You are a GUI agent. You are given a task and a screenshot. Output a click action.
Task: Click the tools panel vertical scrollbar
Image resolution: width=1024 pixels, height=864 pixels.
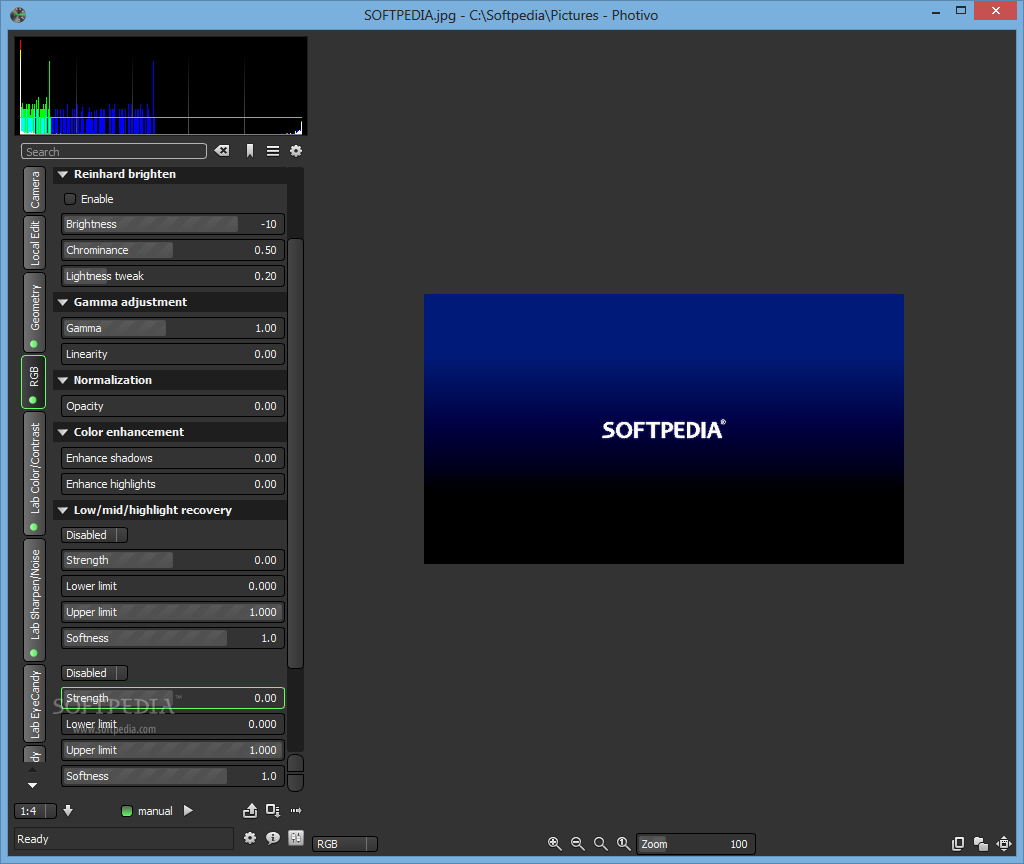click(x=295, y=453)
